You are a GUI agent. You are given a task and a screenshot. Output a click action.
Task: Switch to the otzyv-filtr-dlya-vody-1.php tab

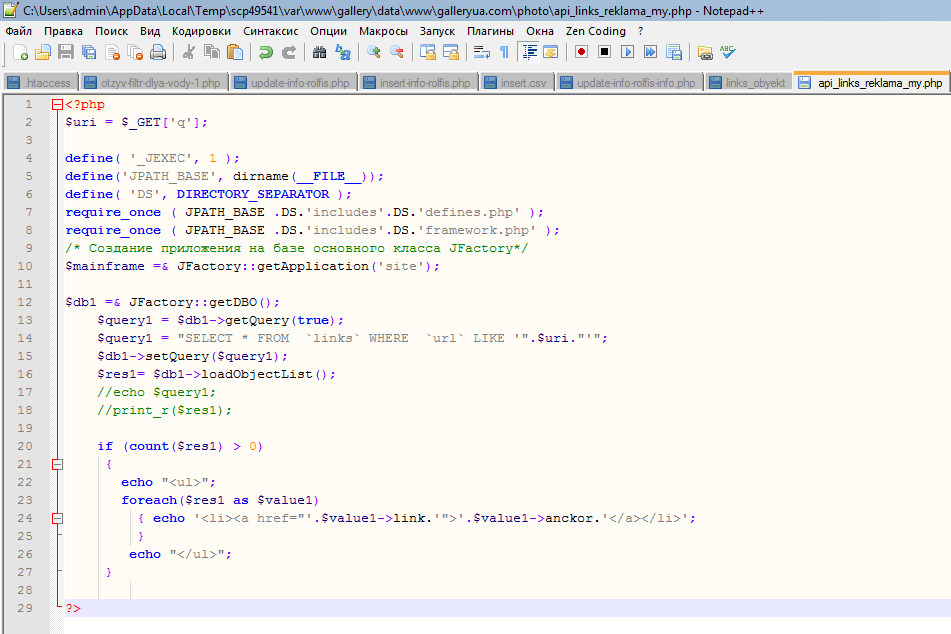pos(153,83)
